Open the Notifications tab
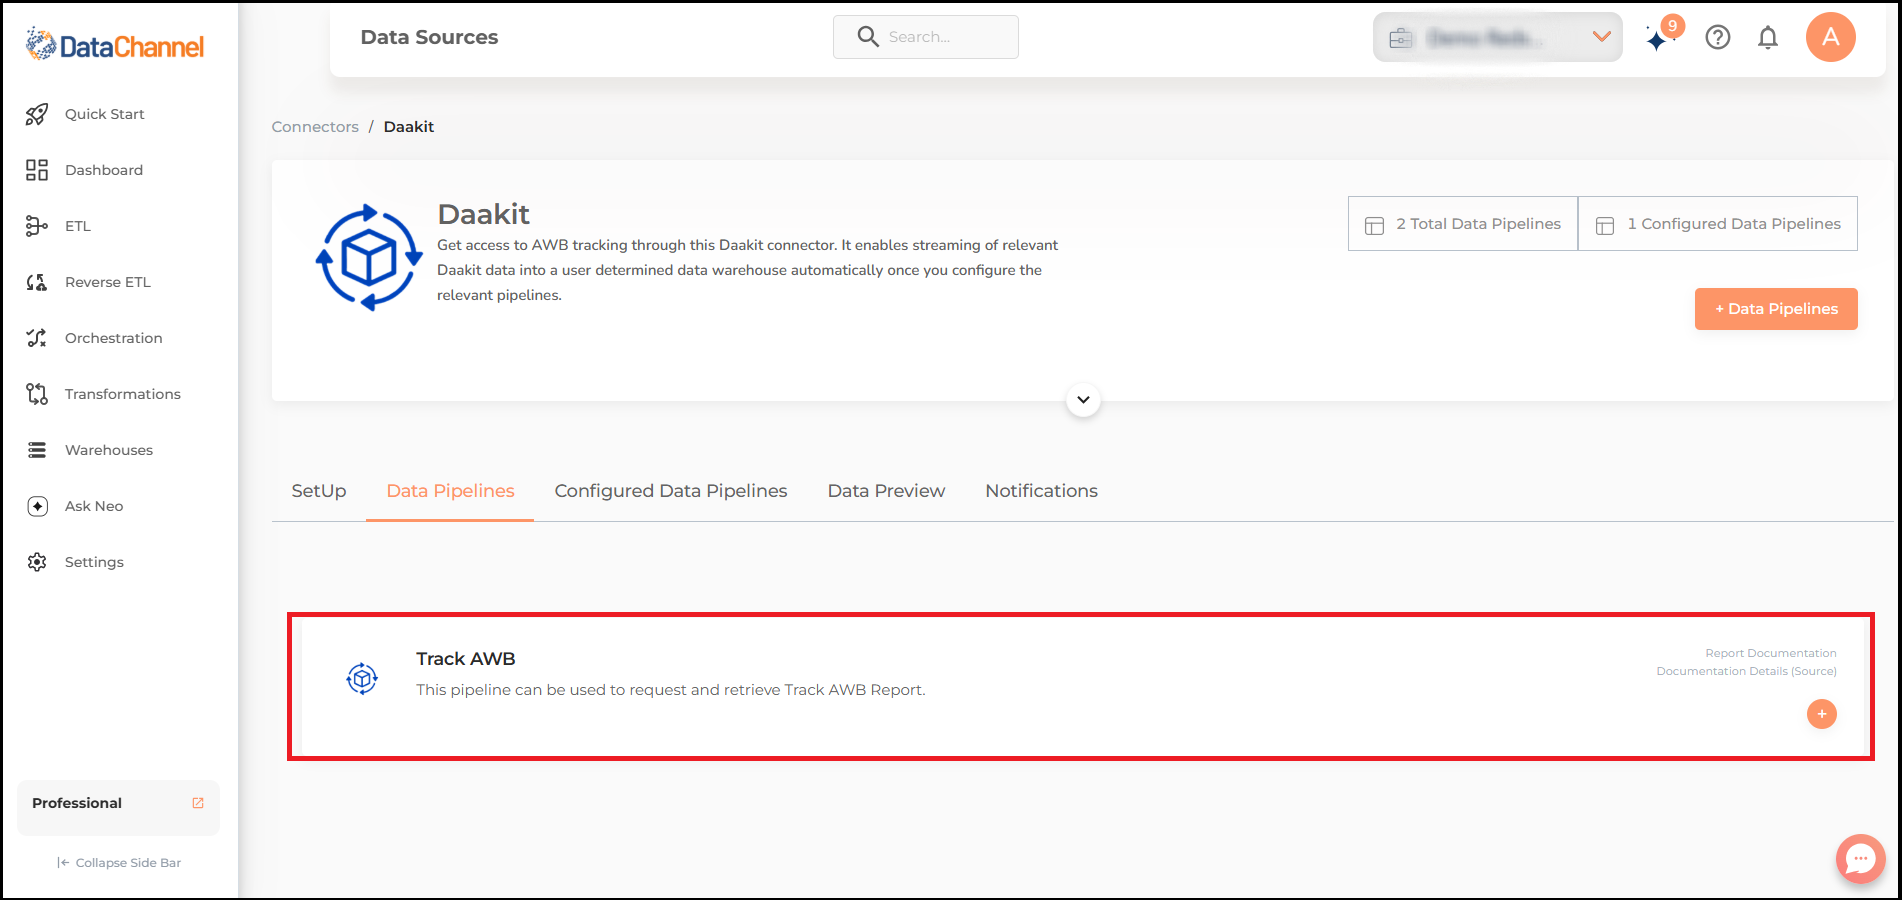The width and height of the screenshot is (1902, 900). point(1041,491)
